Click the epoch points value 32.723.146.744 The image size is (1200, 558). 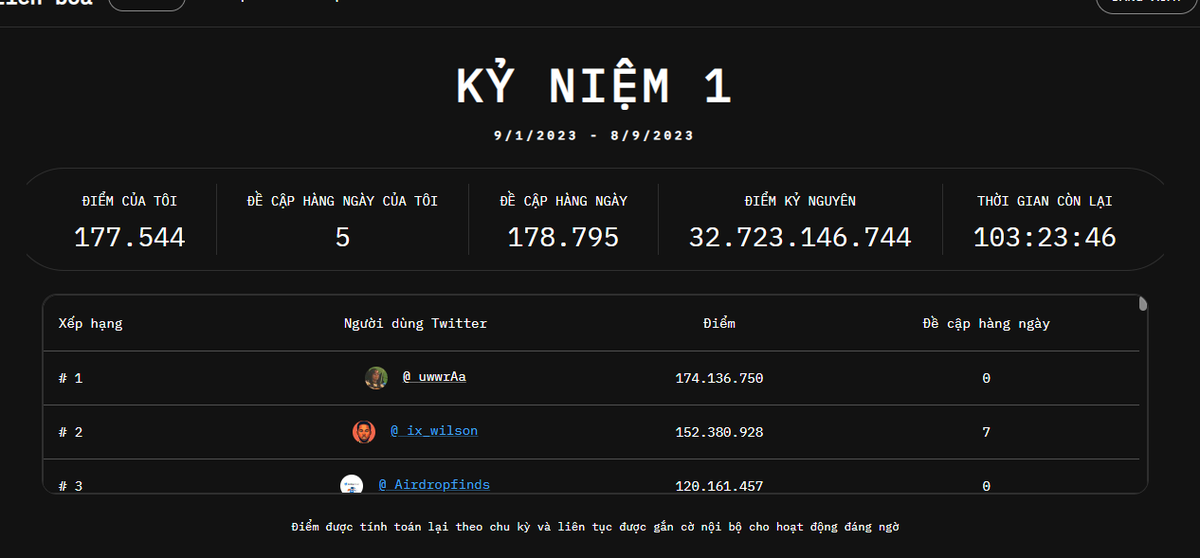800,237
